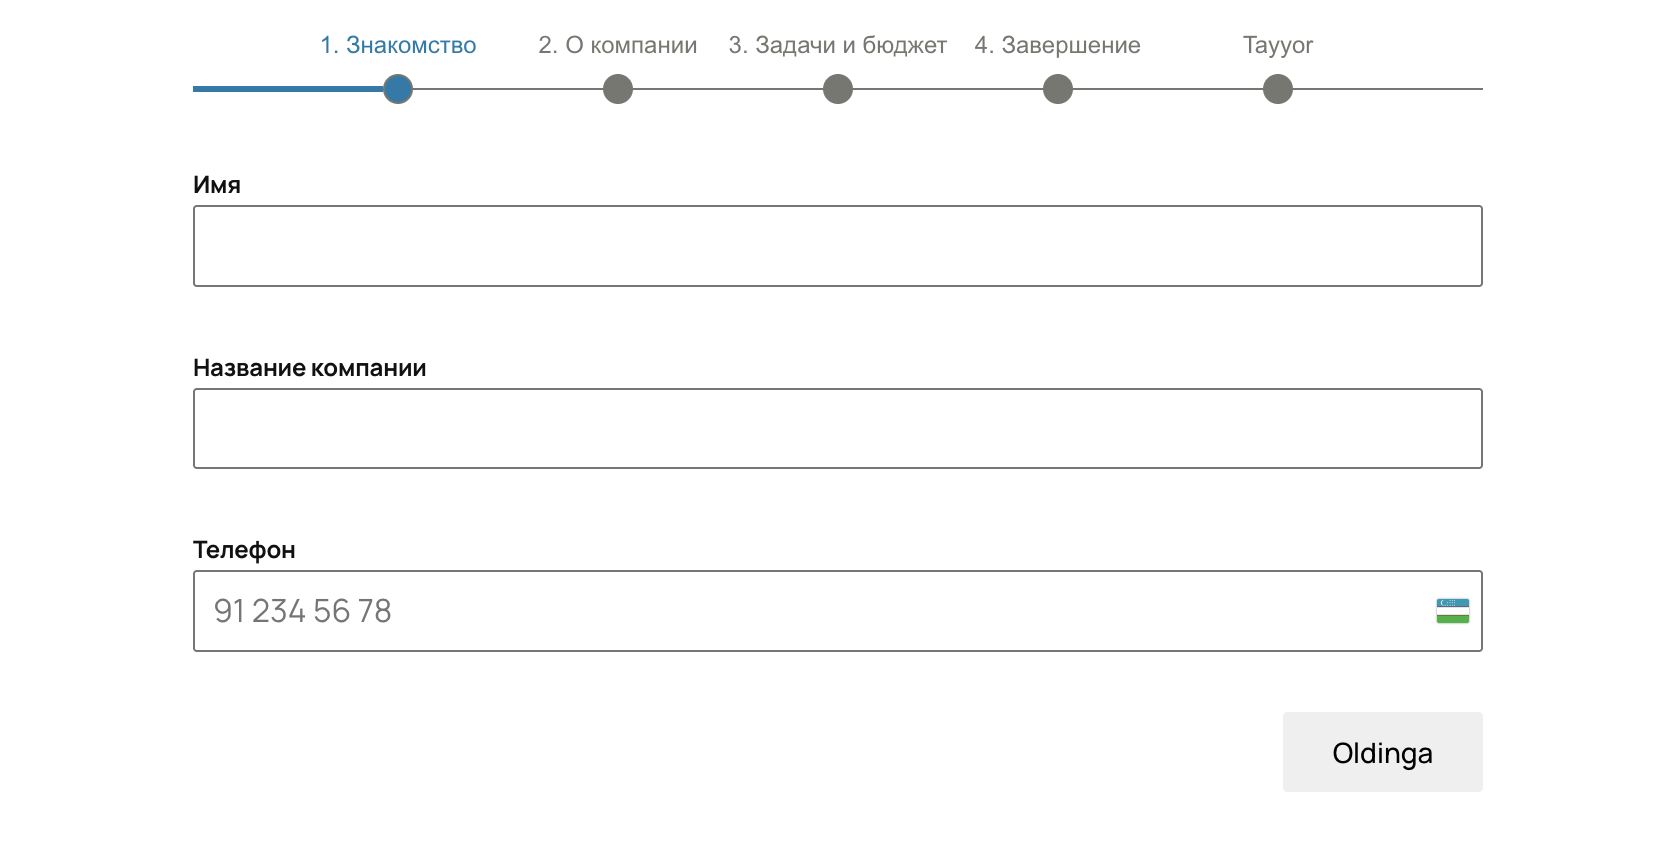1668x850 pixels.
Task: Select the 'Tayyor' final step label
Action: (x=1278, y=45)
